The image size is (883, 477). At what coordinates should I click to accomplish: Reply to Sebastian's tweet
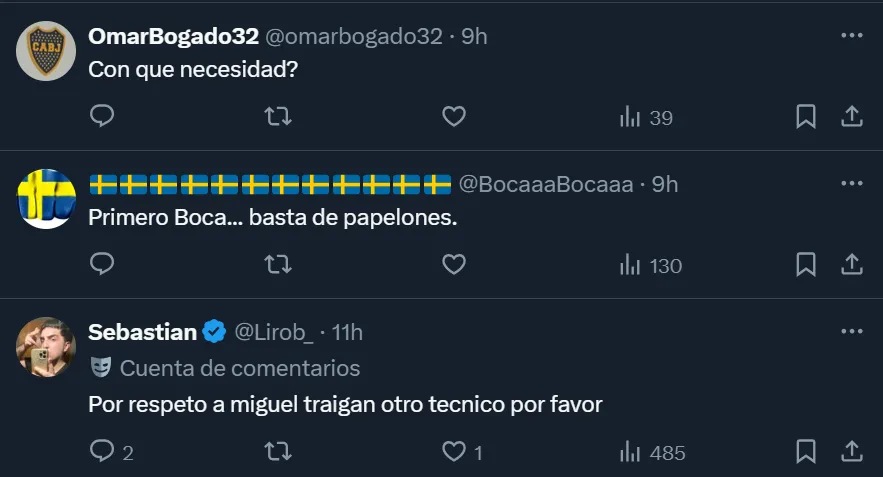pos(102,452)
